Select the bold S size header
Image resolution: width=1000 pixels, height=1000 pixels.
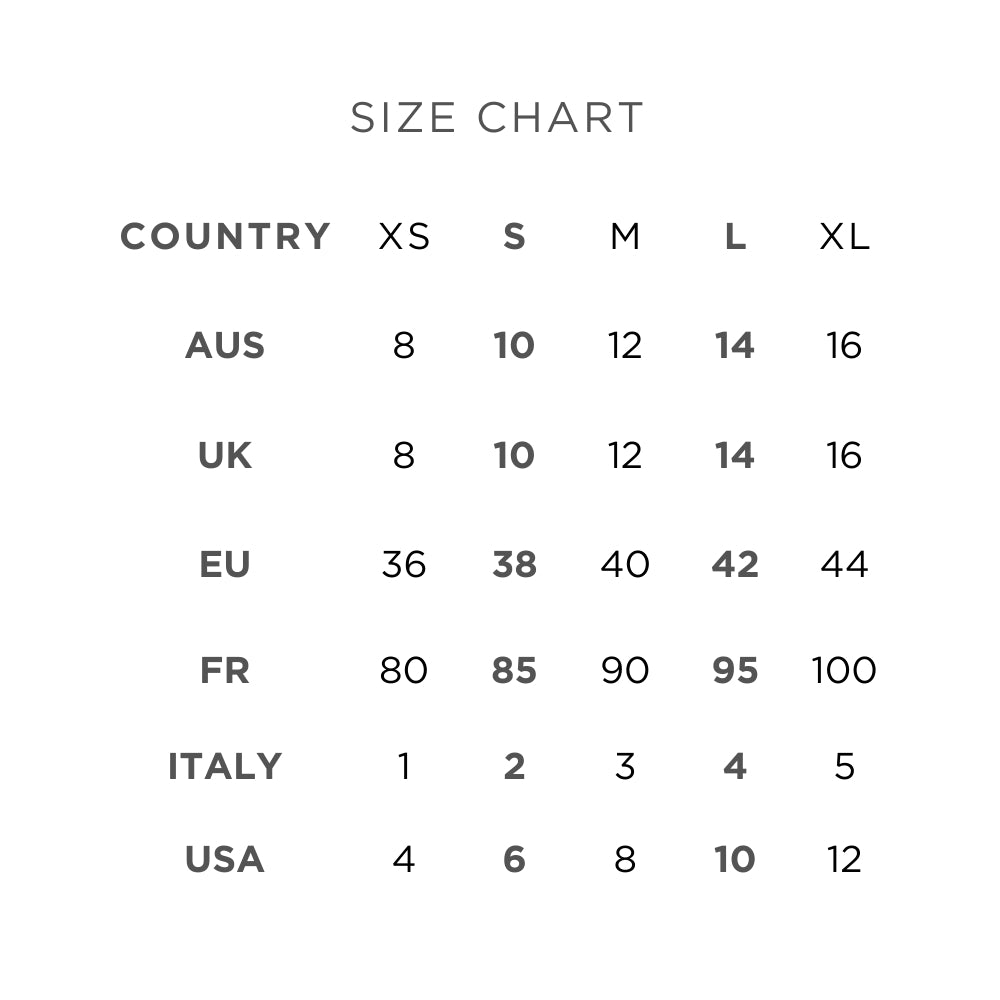pyautogui.click(x=514, y=237)
